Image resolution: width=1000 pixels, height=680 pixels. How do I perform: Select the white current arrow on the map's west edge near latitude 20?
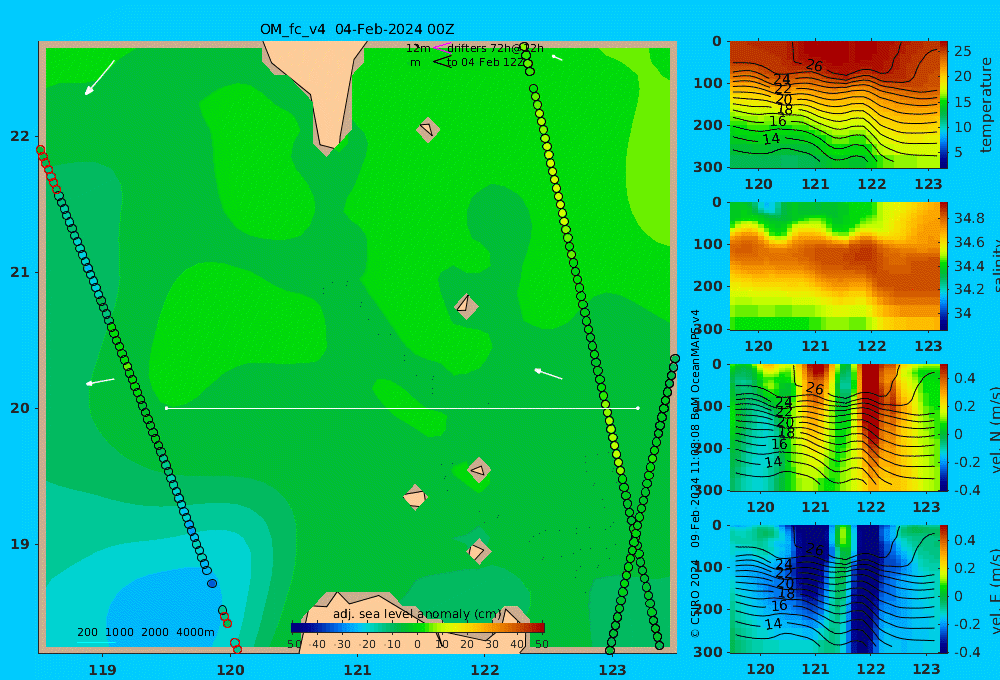pos(100,381)
